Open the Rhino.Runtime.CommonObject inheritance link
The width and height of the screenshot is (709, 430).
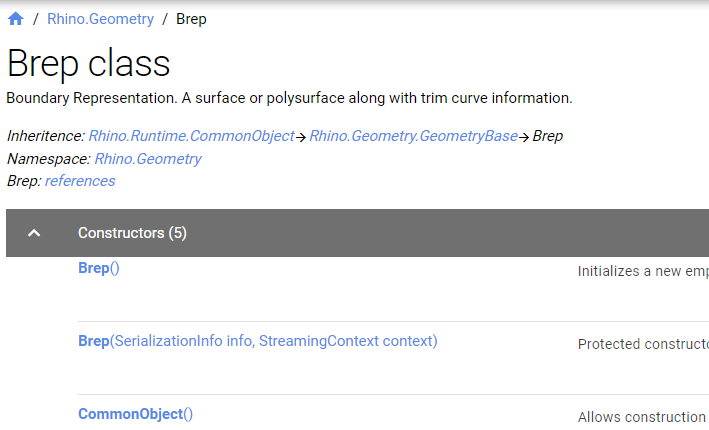click(x=191, y=136)
